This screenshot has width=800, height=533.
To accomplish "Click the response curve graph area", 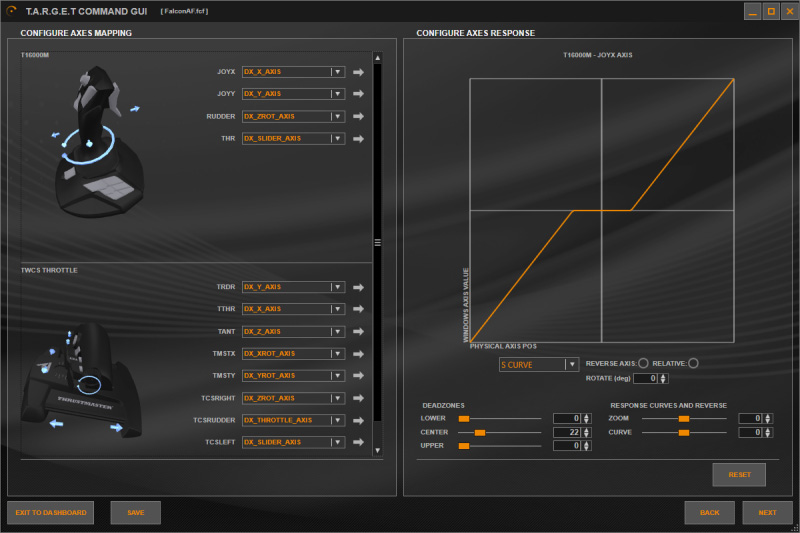I will (x=602, y=210).
